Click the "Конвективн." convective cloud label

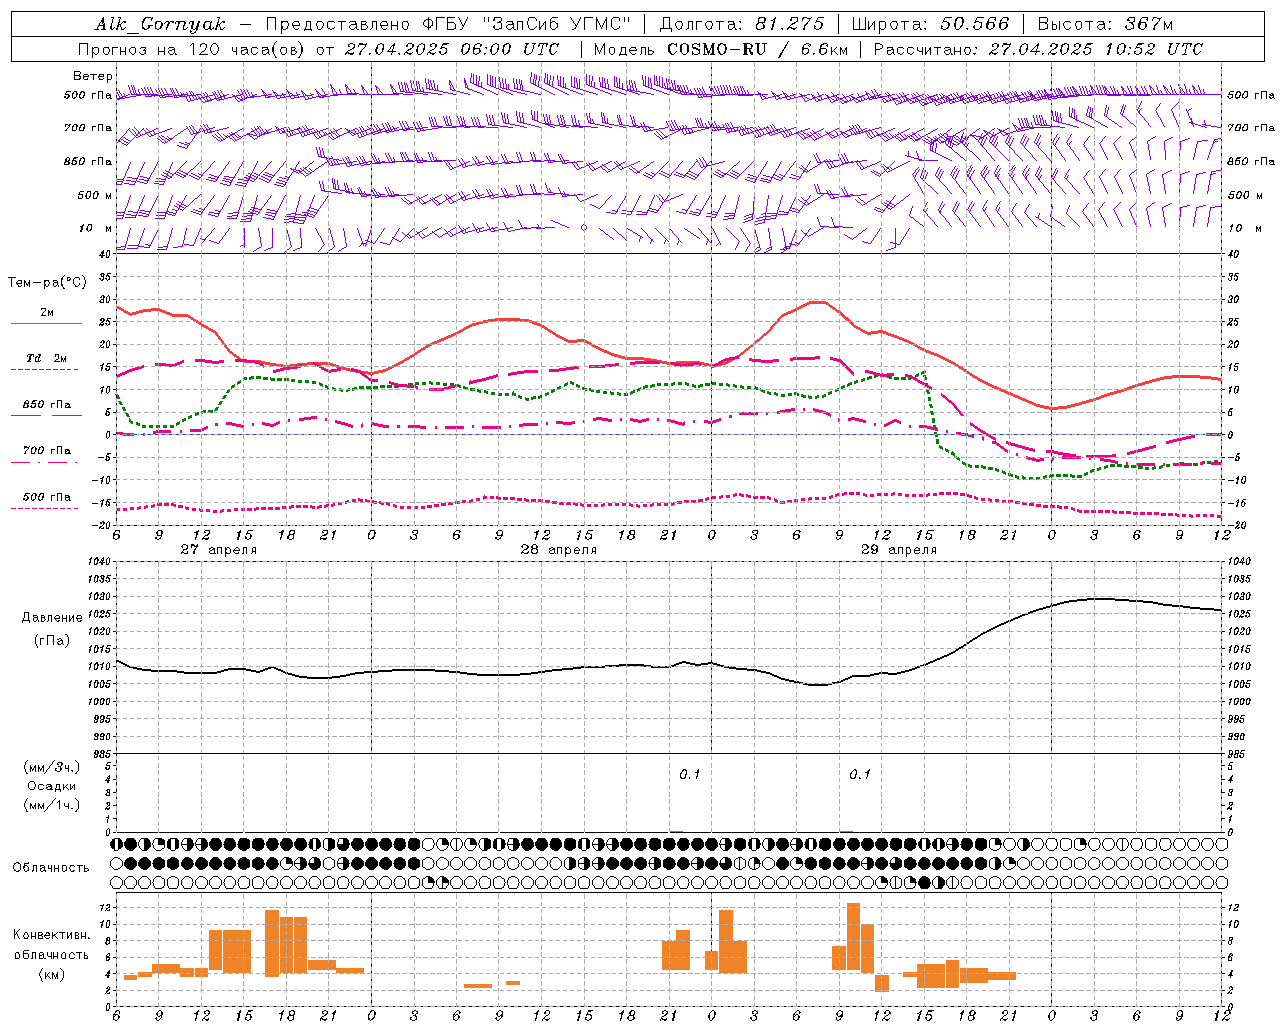51,935
